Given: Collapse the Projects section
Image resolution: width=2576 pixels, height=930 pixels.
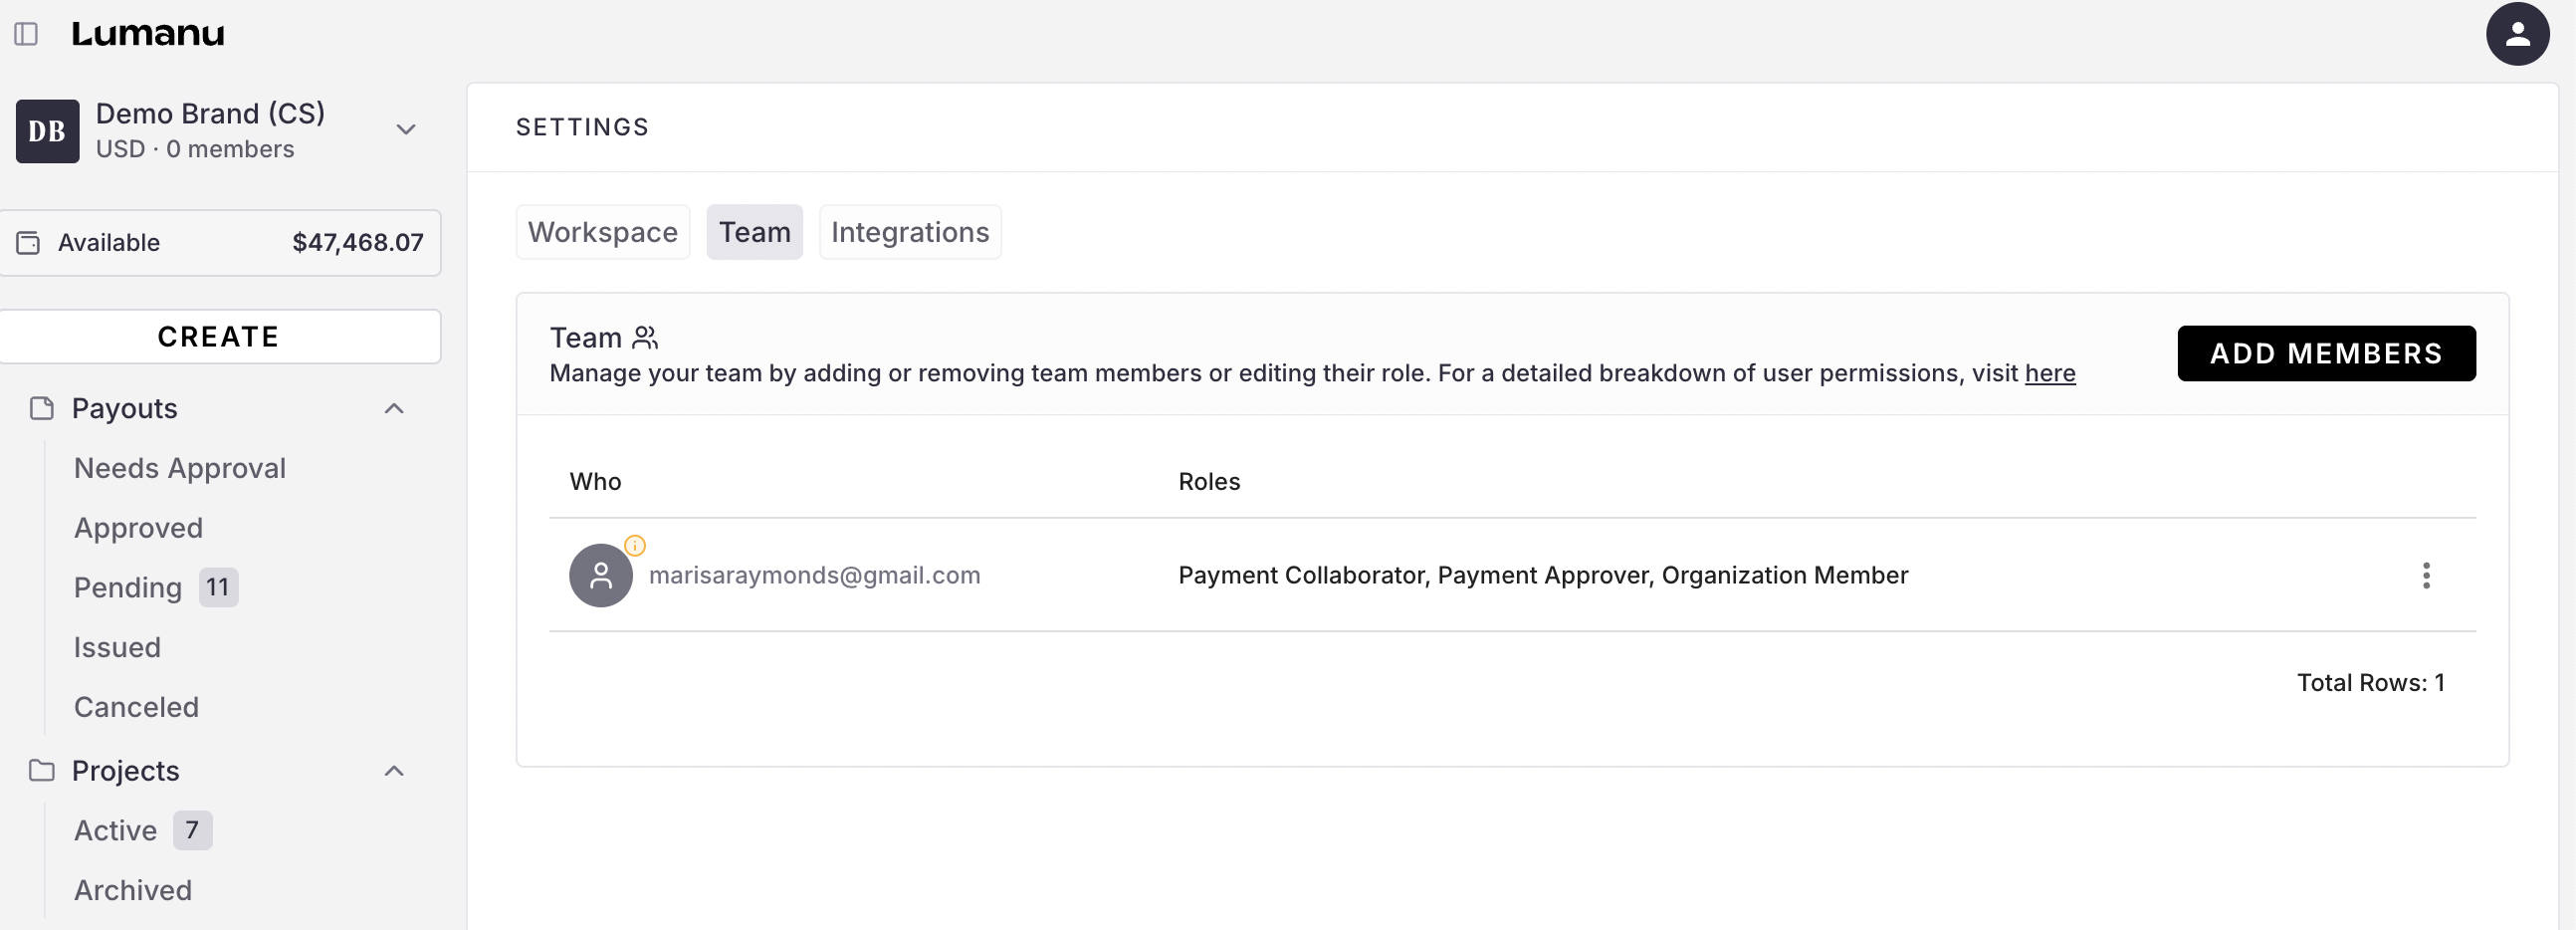Looking at the screenshot, I should (x=394, y=770).
